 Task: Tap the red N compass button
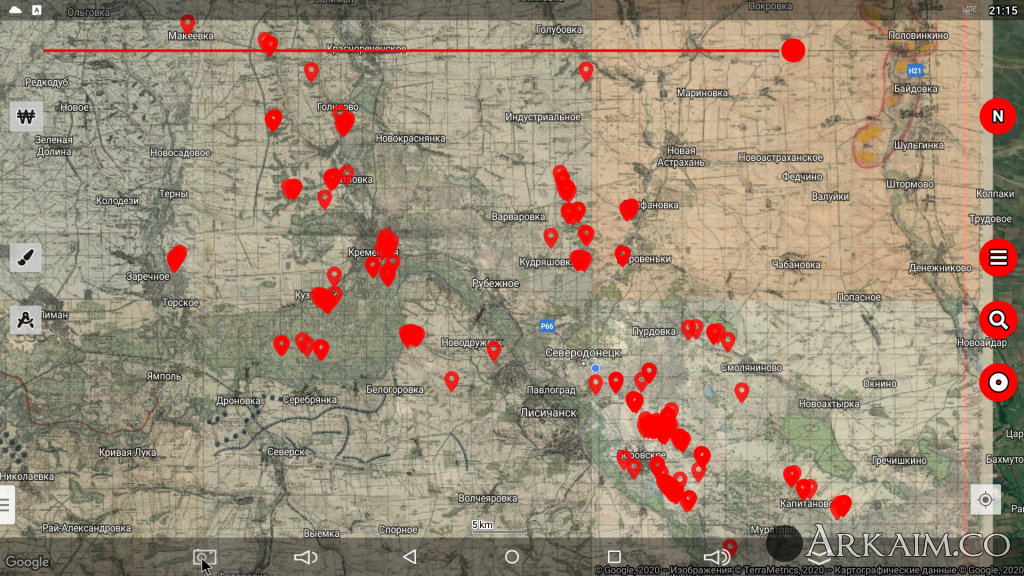(x=997, y=117)
